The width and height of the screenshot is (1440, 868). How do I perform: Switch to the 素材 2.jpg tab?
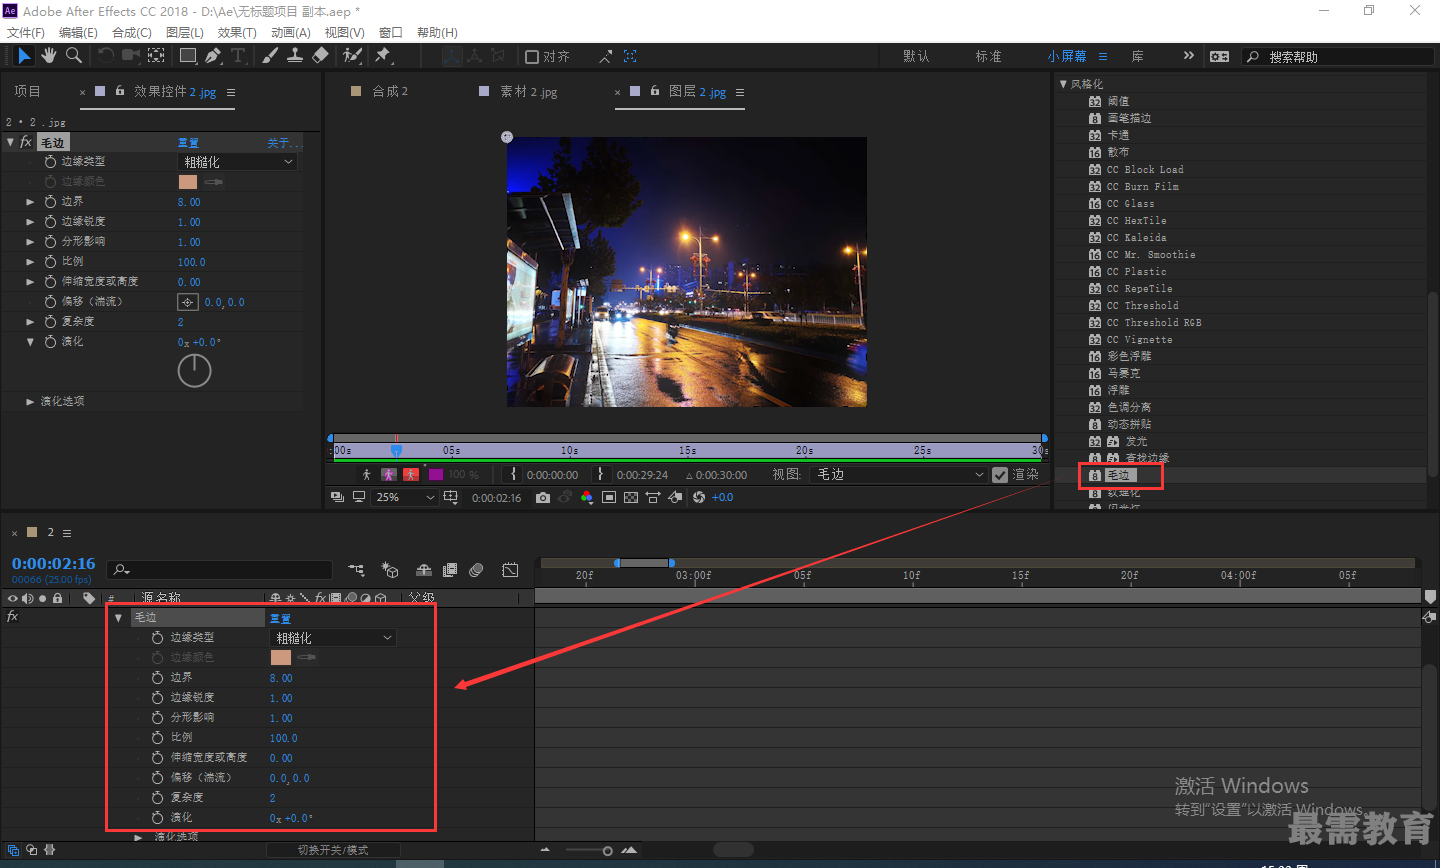(529, 91)
